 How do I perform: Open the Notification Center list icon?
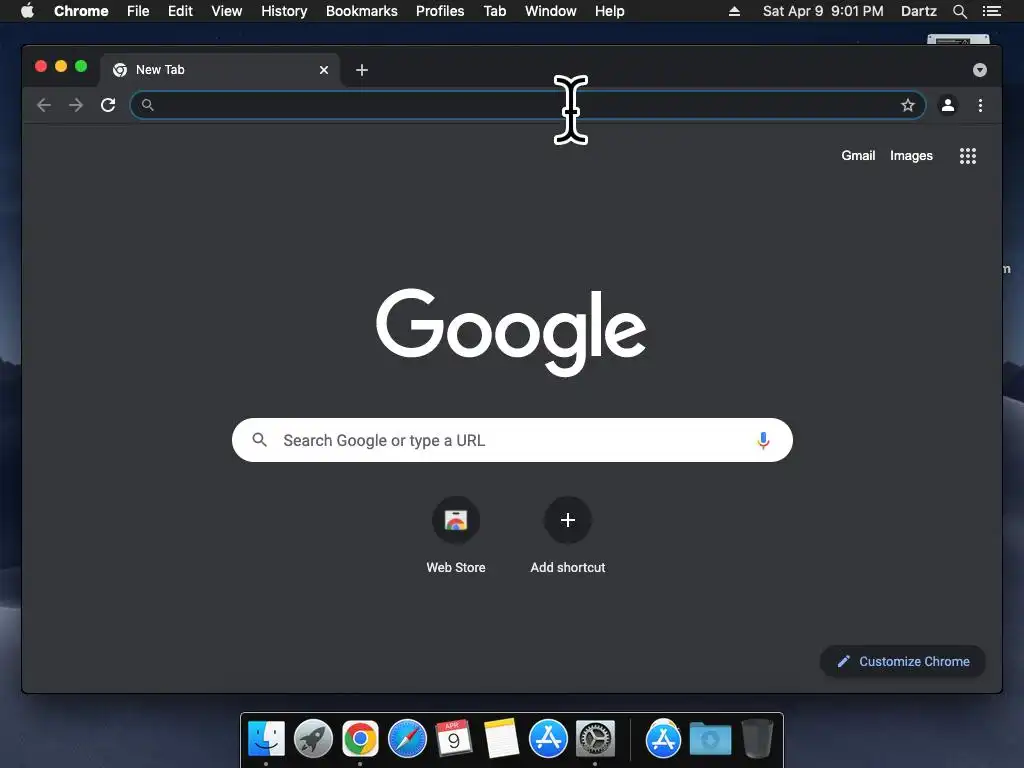[x=992, y=11]
